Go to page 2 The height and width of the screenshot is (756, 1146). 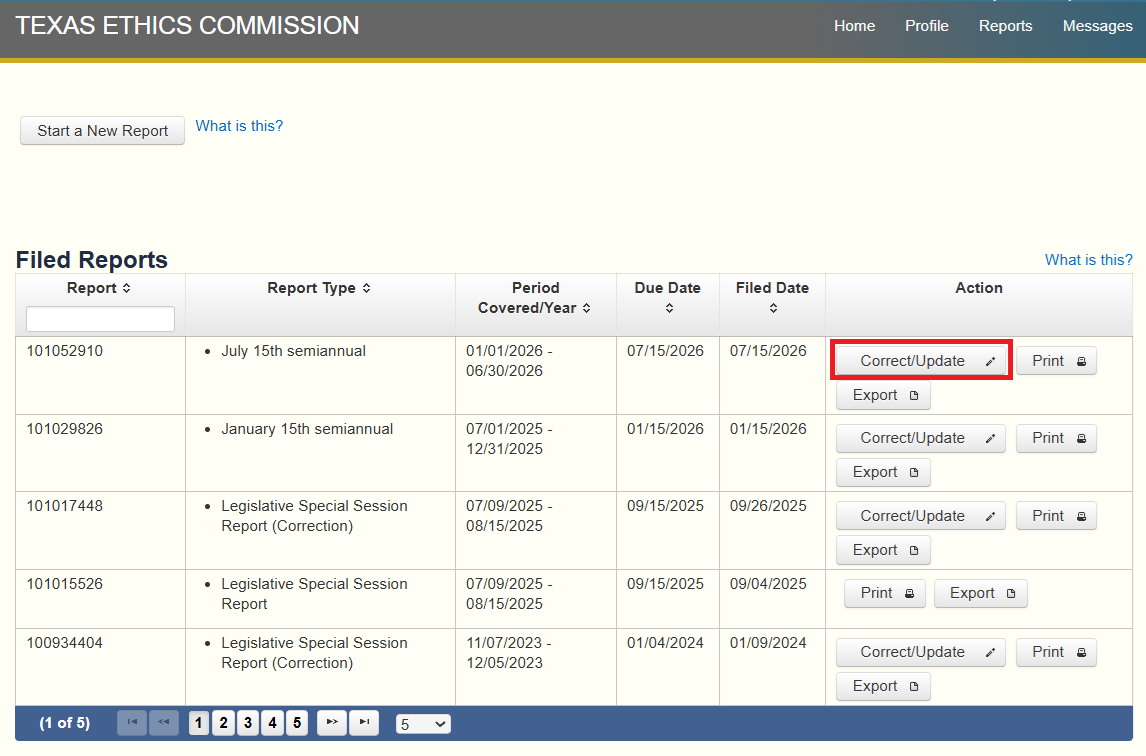pos(224,723)
